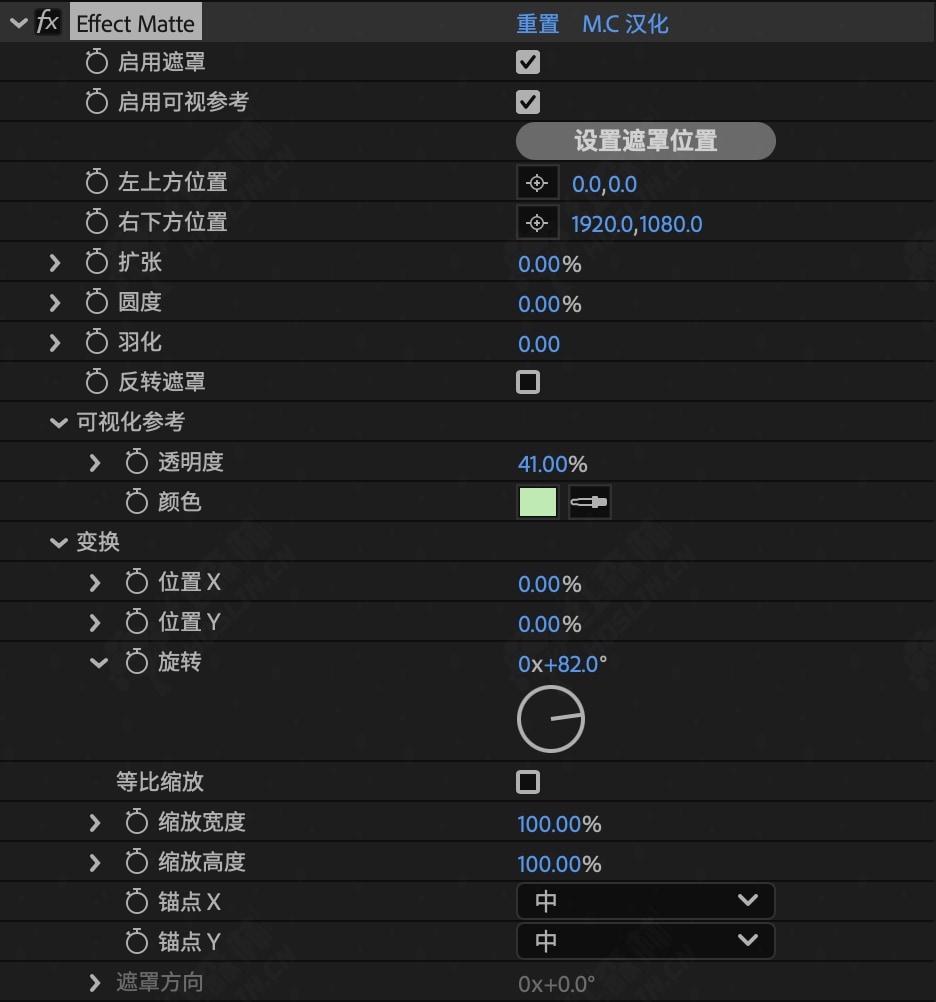This screenshot has height=1002, width=936.
Task: Toggle stopwatch for 圆度
Action: pyautogui.click(x=96, y=302)
